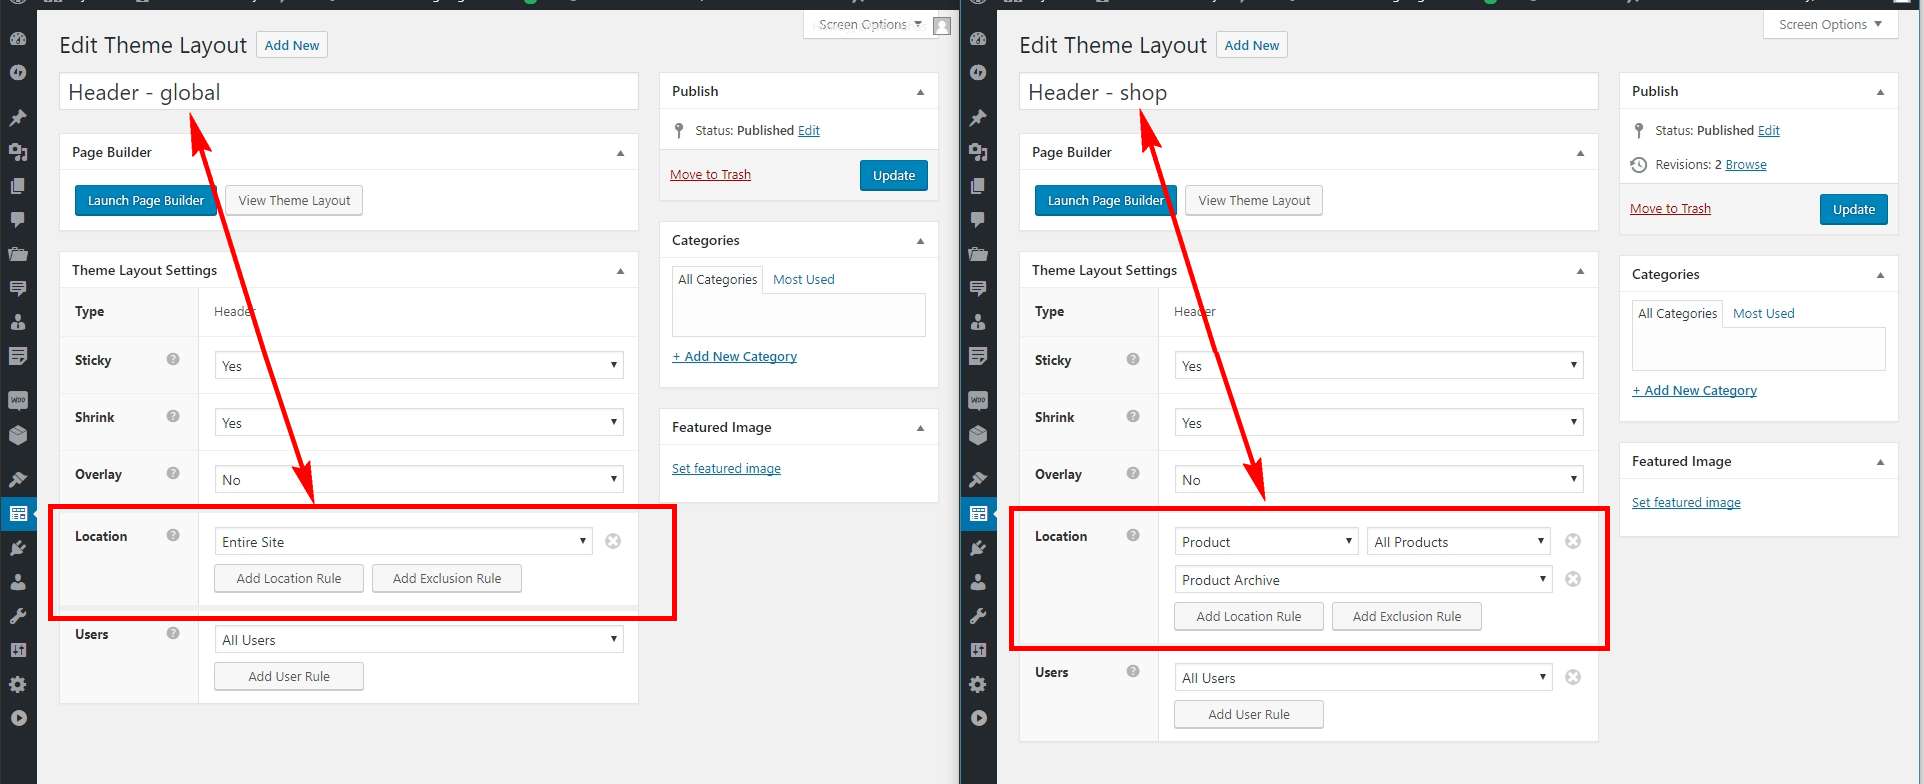Click the Header - global title field

pyautogui.click(x=348, y=92)
